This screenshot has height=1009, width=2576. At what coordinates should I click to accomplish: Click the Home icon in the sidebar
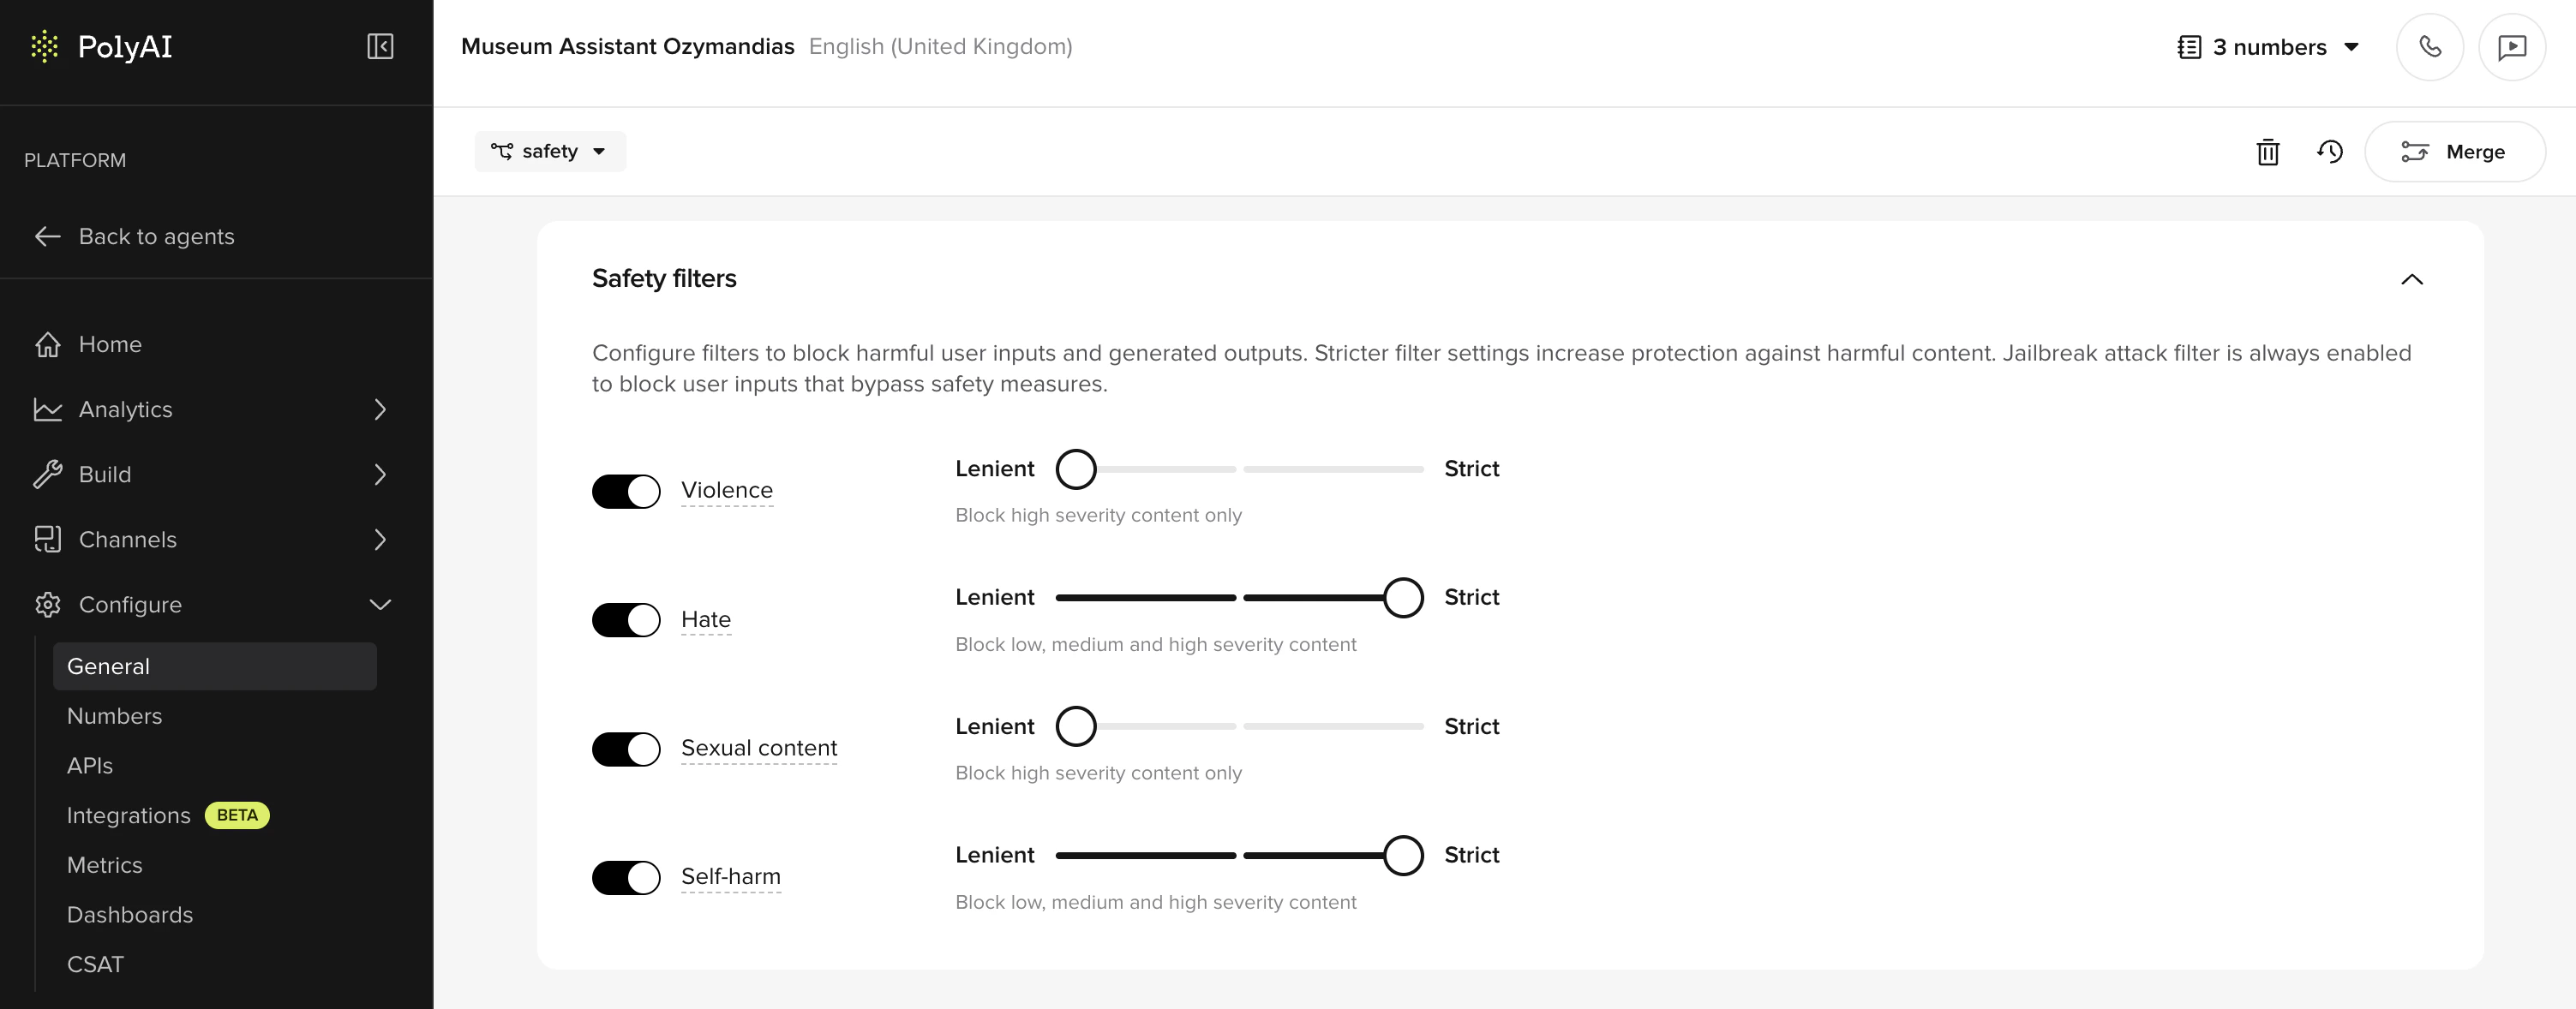(48, 344)
